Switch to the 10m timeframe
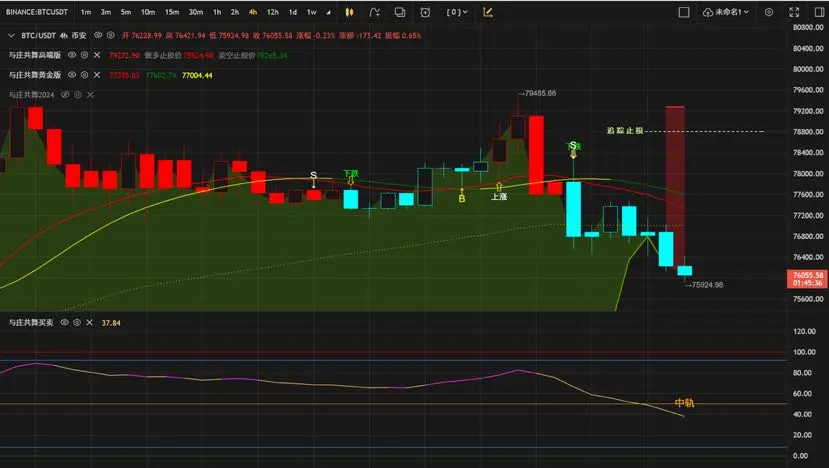 [148, 12]
